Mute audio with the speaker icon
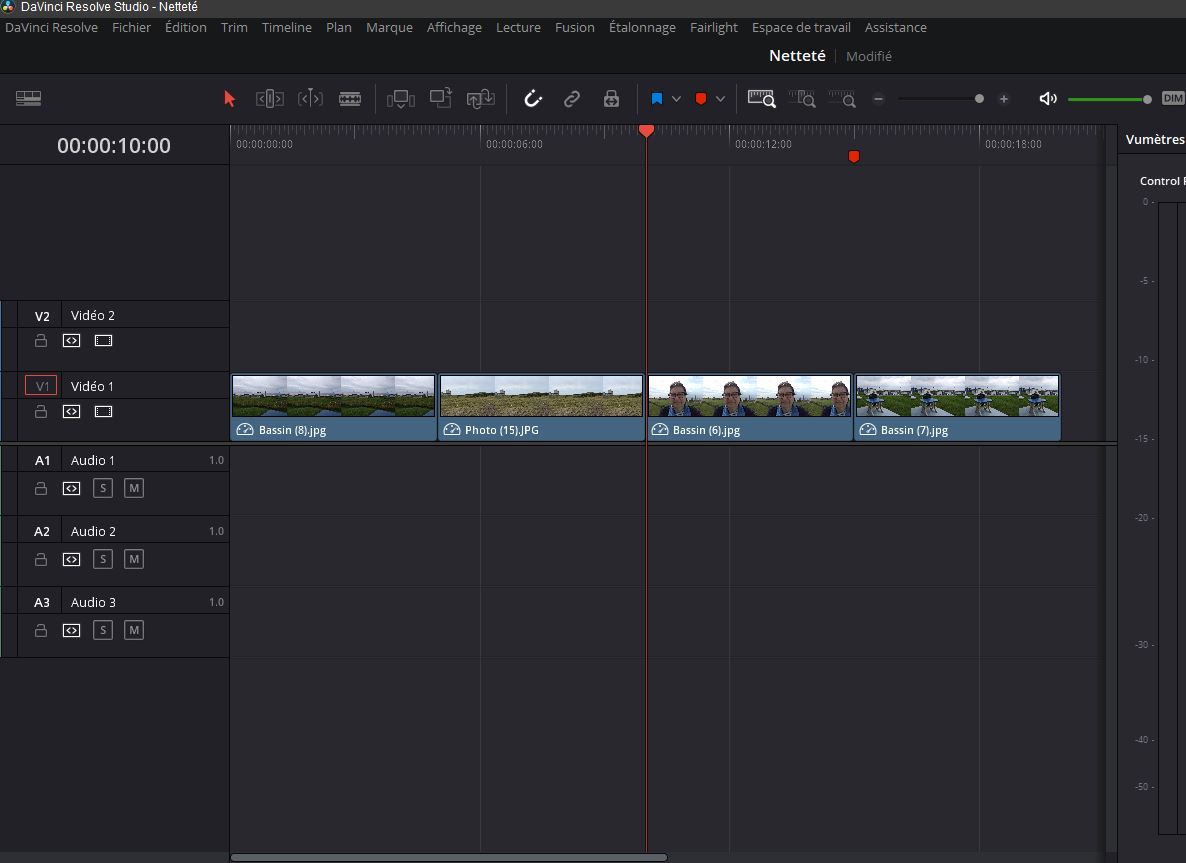Image resolution: width=1186 pixels, height=863 pixels. (1048, 99)
